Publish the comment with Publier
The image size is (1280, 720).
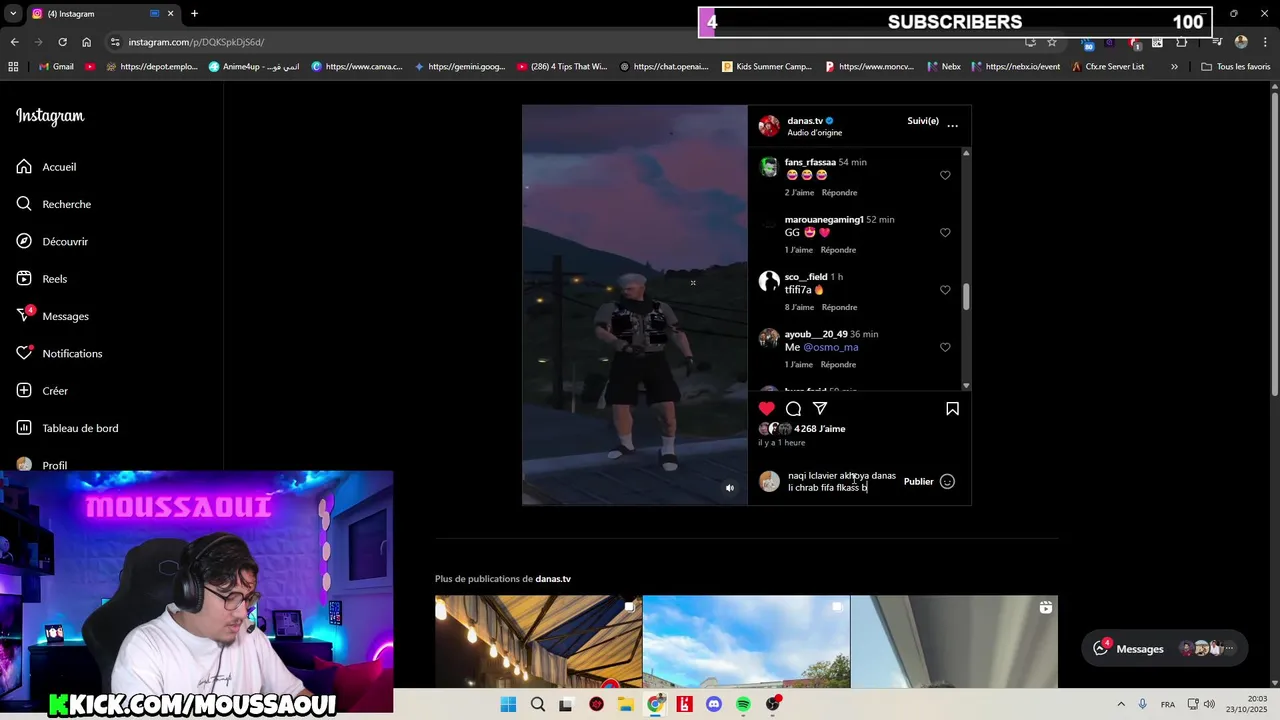918,481
